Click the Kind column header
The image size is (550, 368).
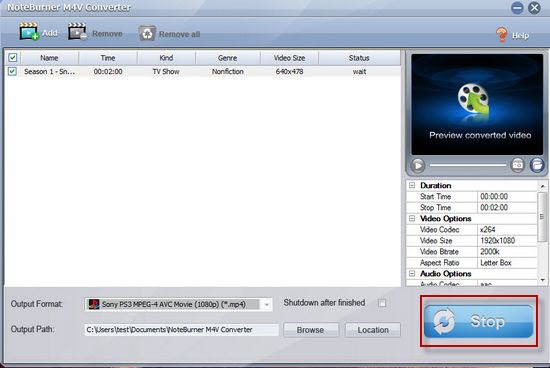pos(166,58)
